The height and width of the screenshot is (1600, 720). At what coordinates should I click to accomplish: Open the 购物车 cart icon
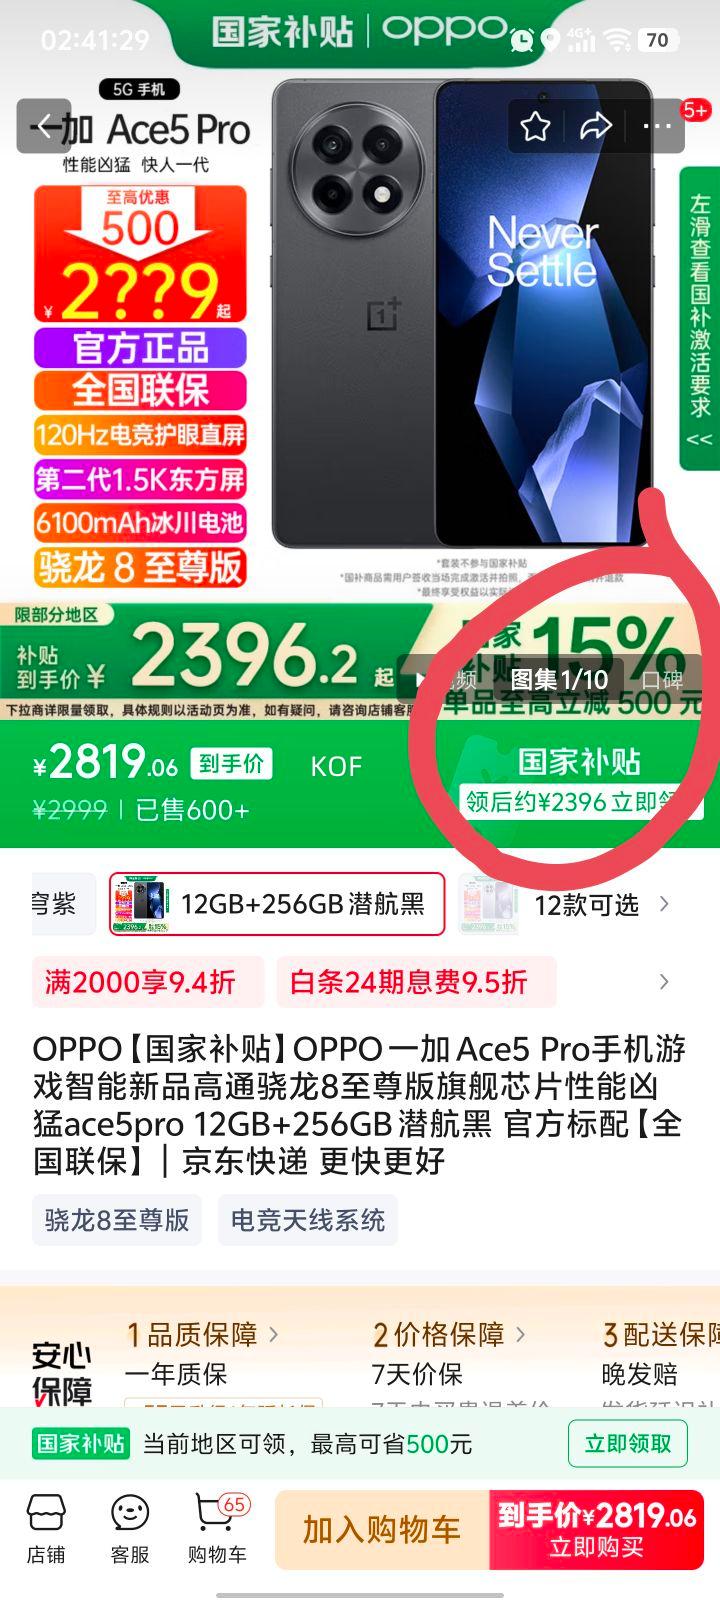[217, 1529]
